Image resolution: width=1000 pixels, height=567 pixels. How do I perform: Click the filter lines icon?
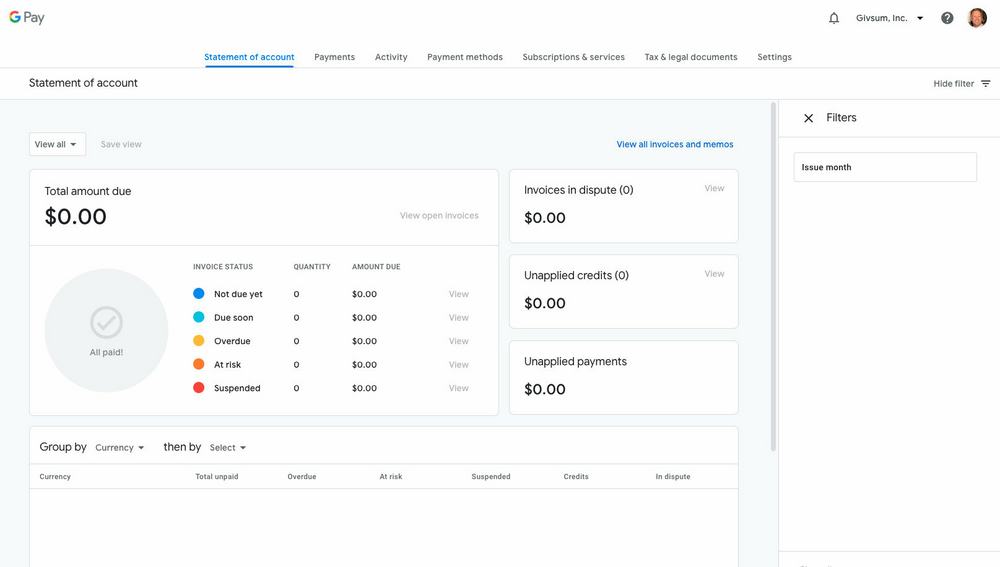pos(986,84)
